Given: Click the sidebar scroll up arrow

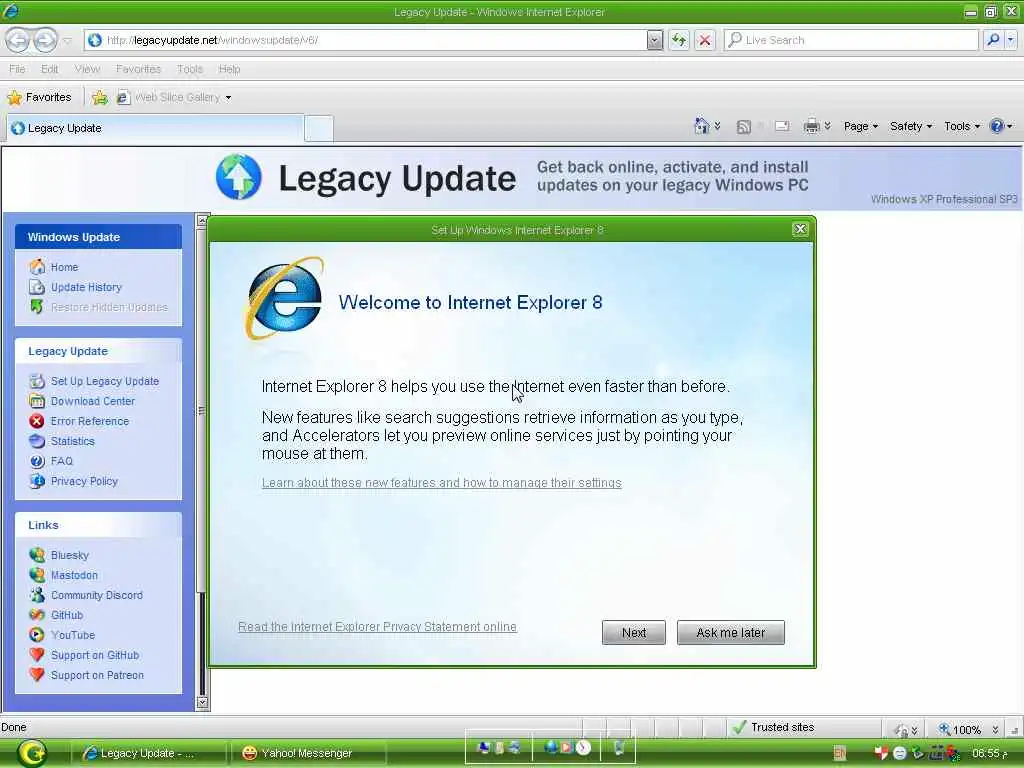Looking at the screenshot, I should 202,220.
